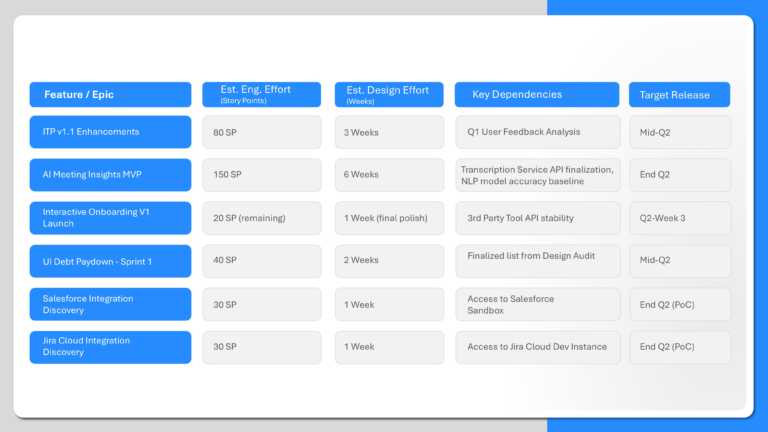
Task: Select the 2 Weeks cell
Action: (389, 261)
